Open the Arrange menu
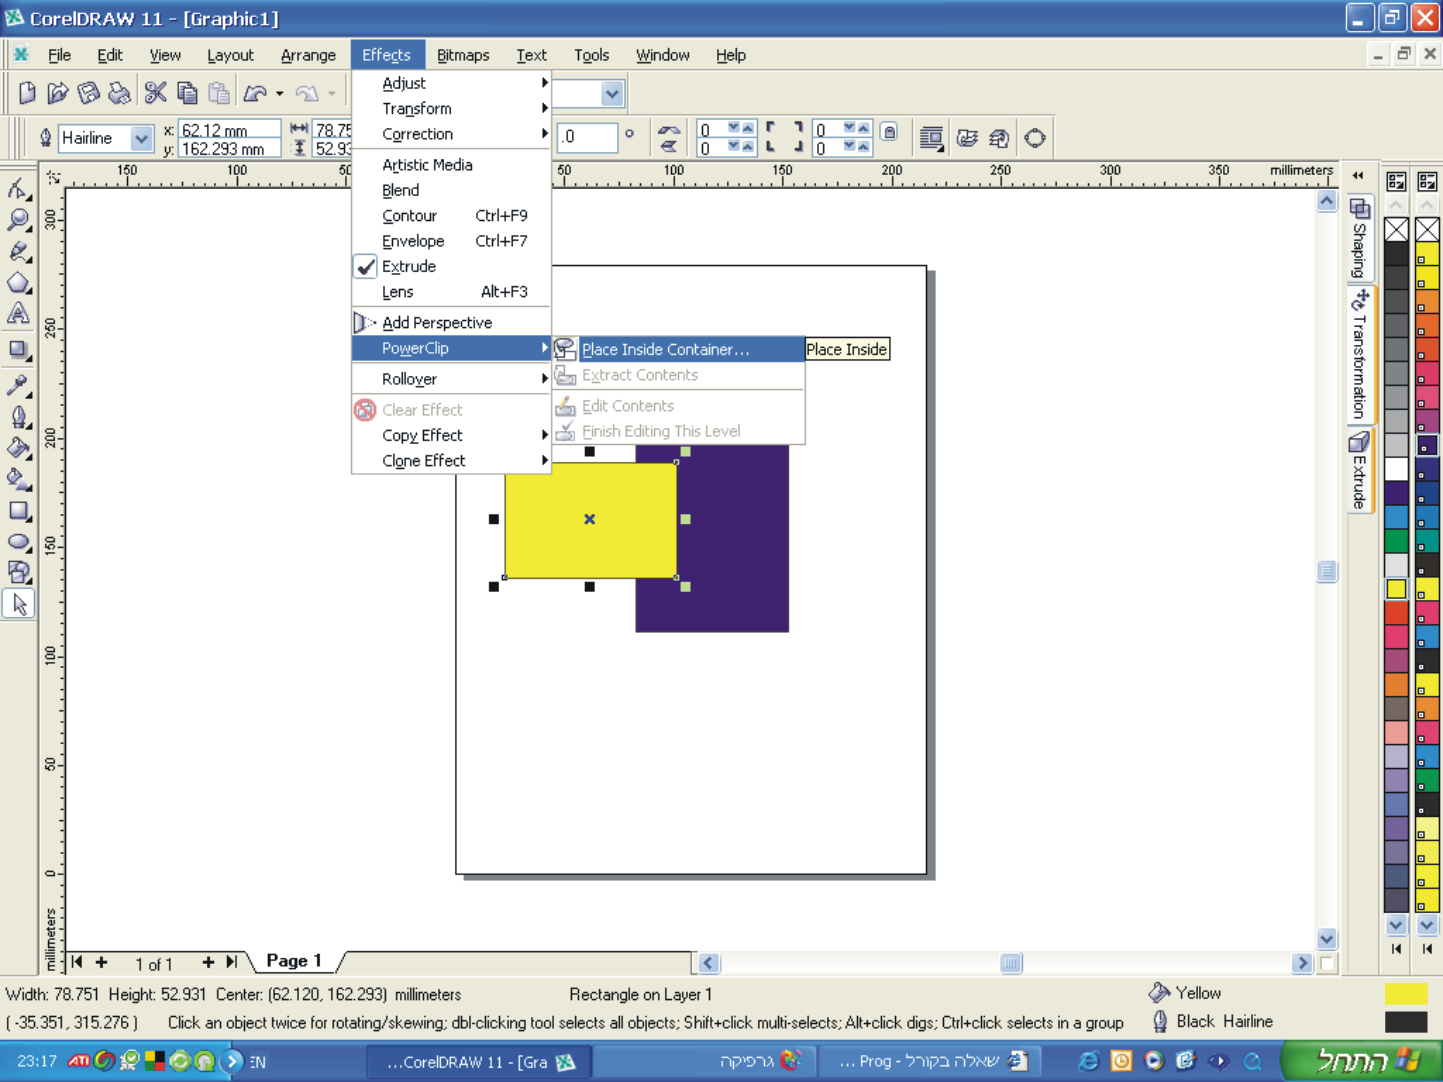1443x1082 pixels. point(308,55)
